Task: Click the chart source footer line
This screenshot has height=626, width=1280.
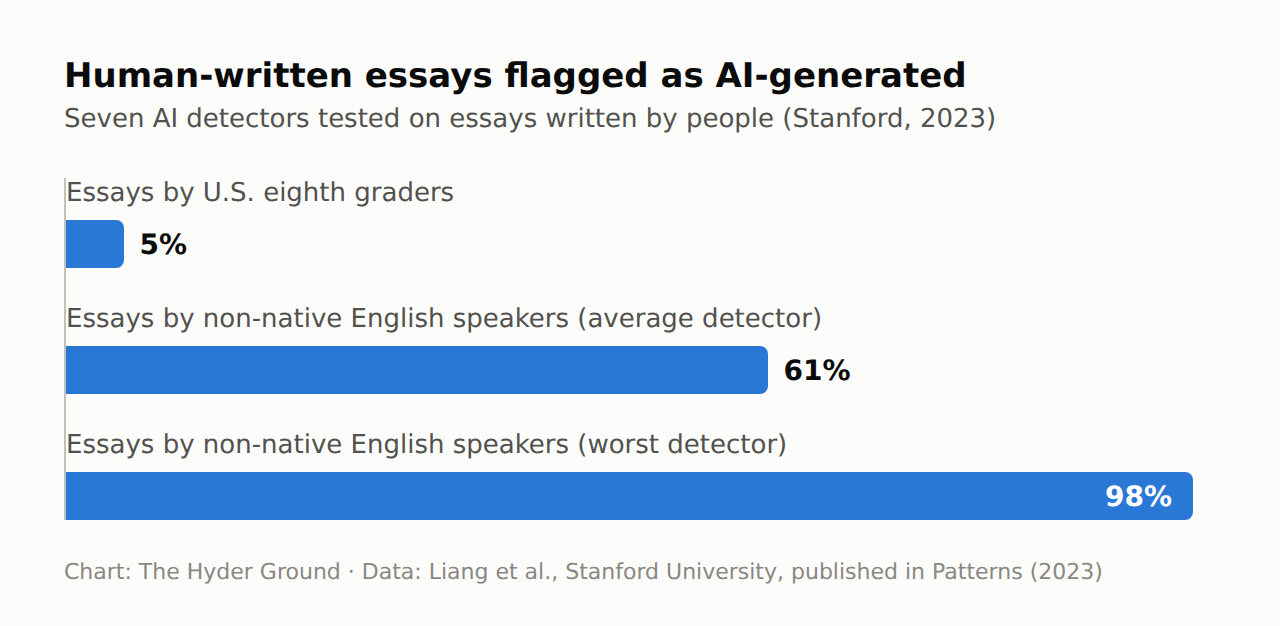Action: [x=583, y=572]
